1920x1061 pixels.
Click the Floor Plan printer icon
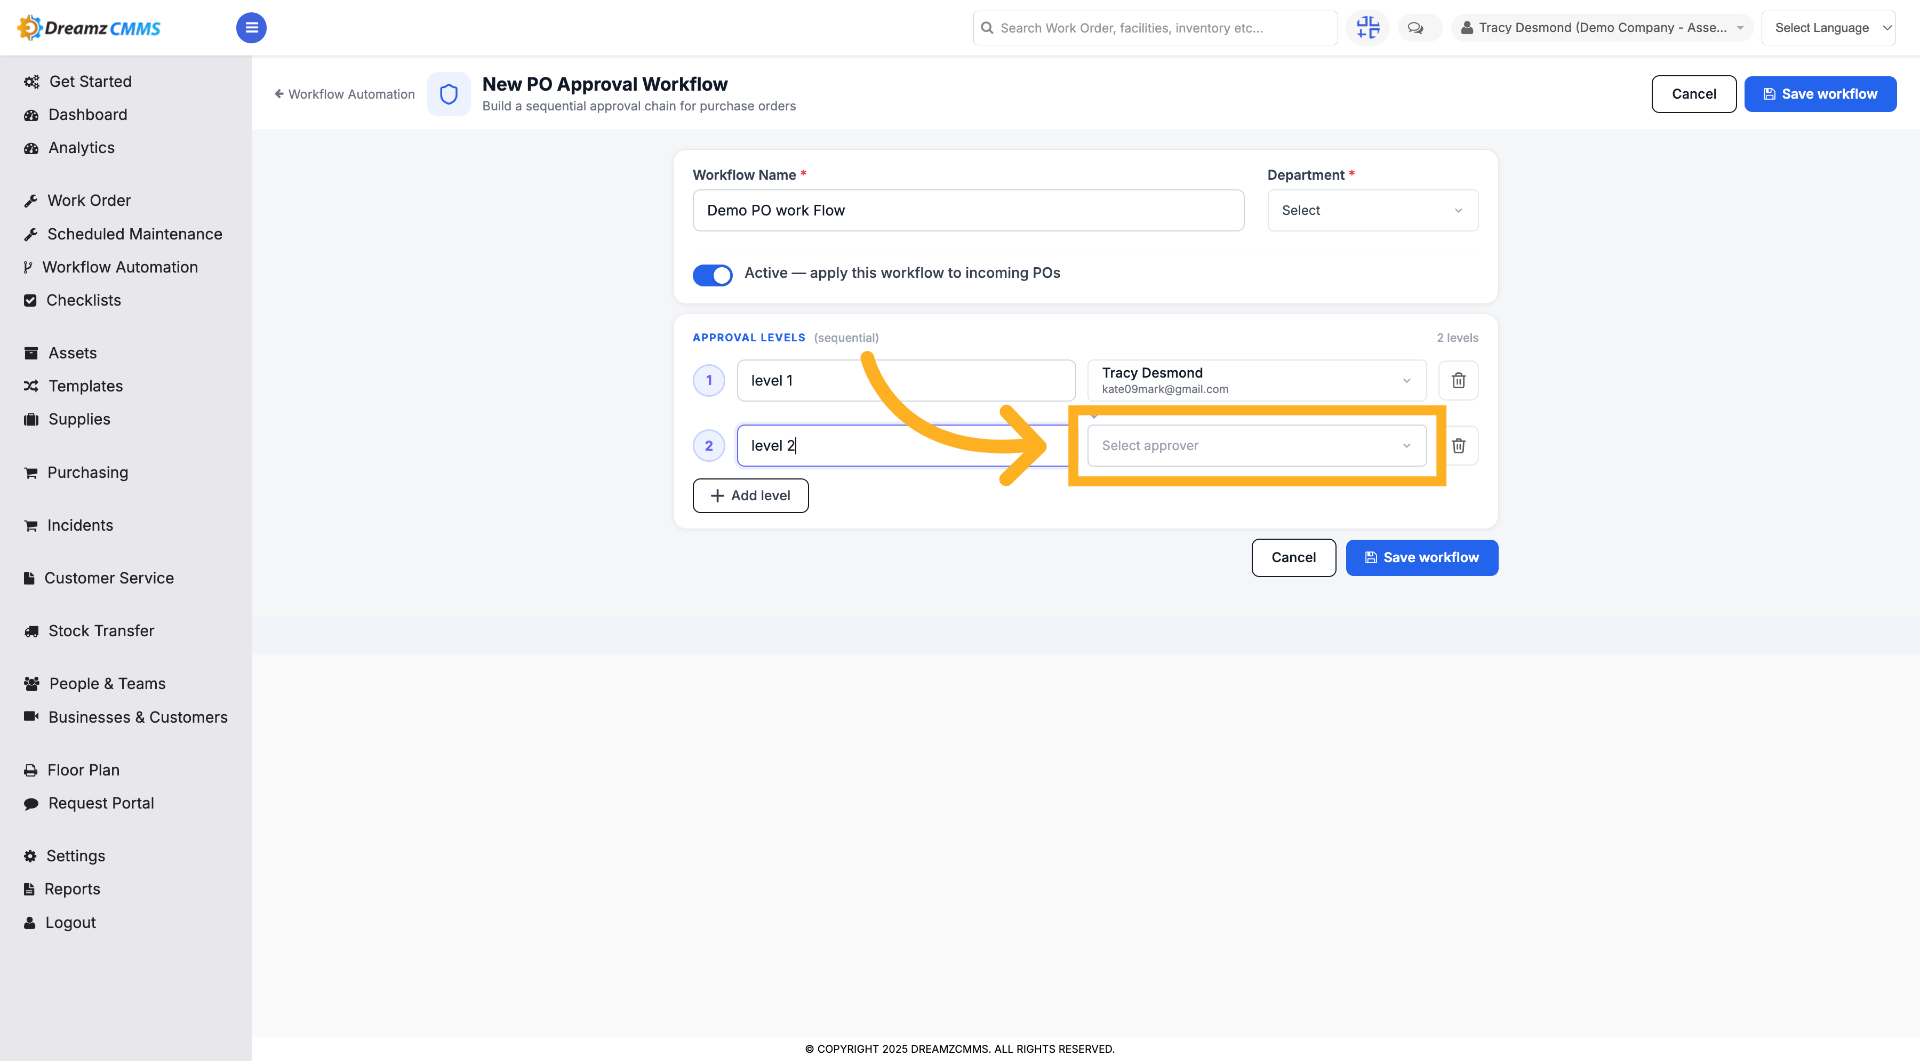click(31, 770)
